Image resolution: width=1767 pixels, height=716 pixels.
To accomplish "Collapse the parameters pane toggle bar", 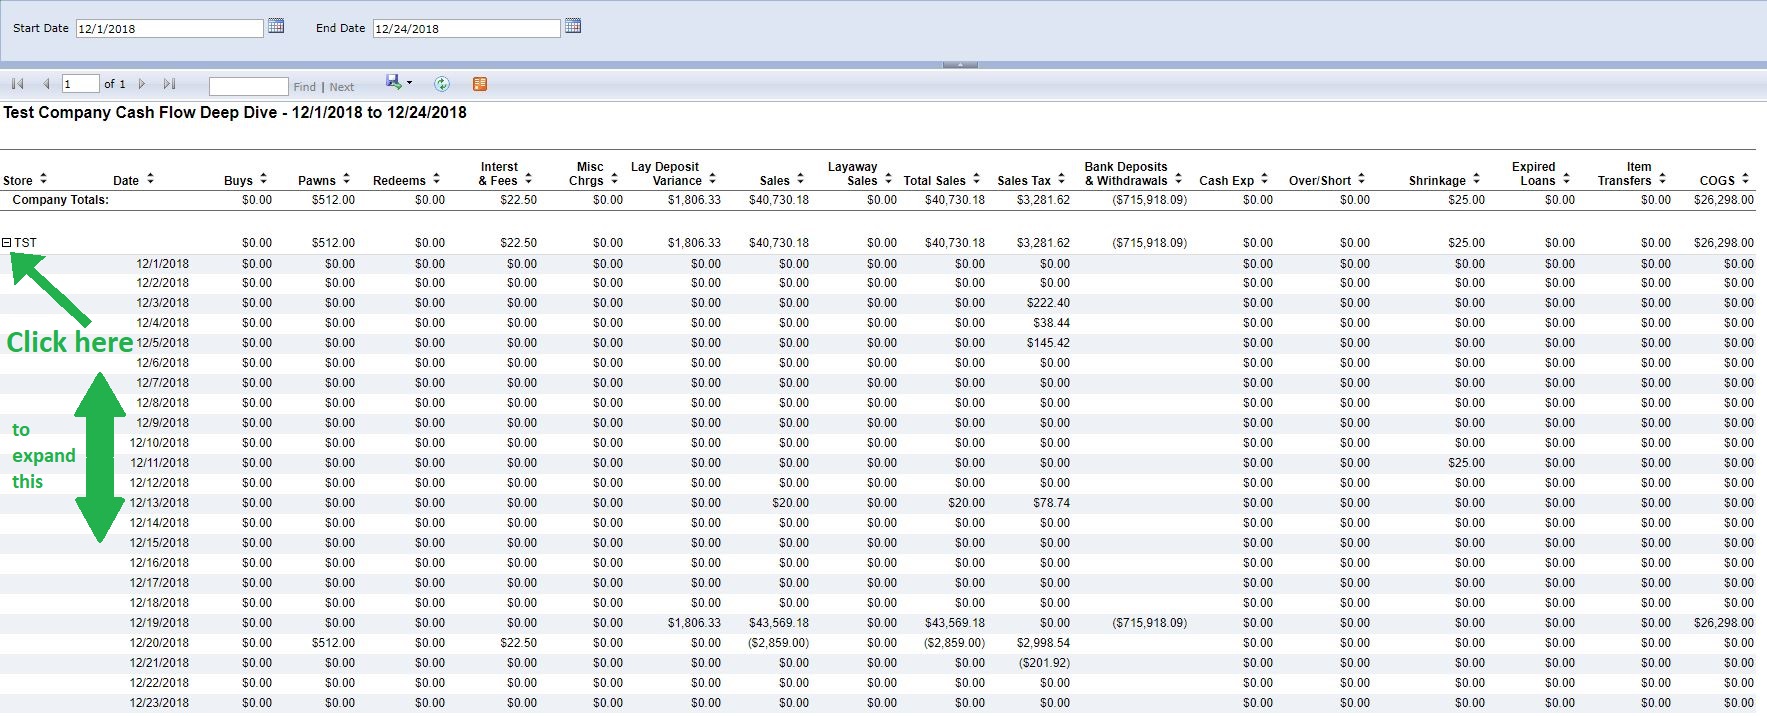I will [x=960, y=65].
